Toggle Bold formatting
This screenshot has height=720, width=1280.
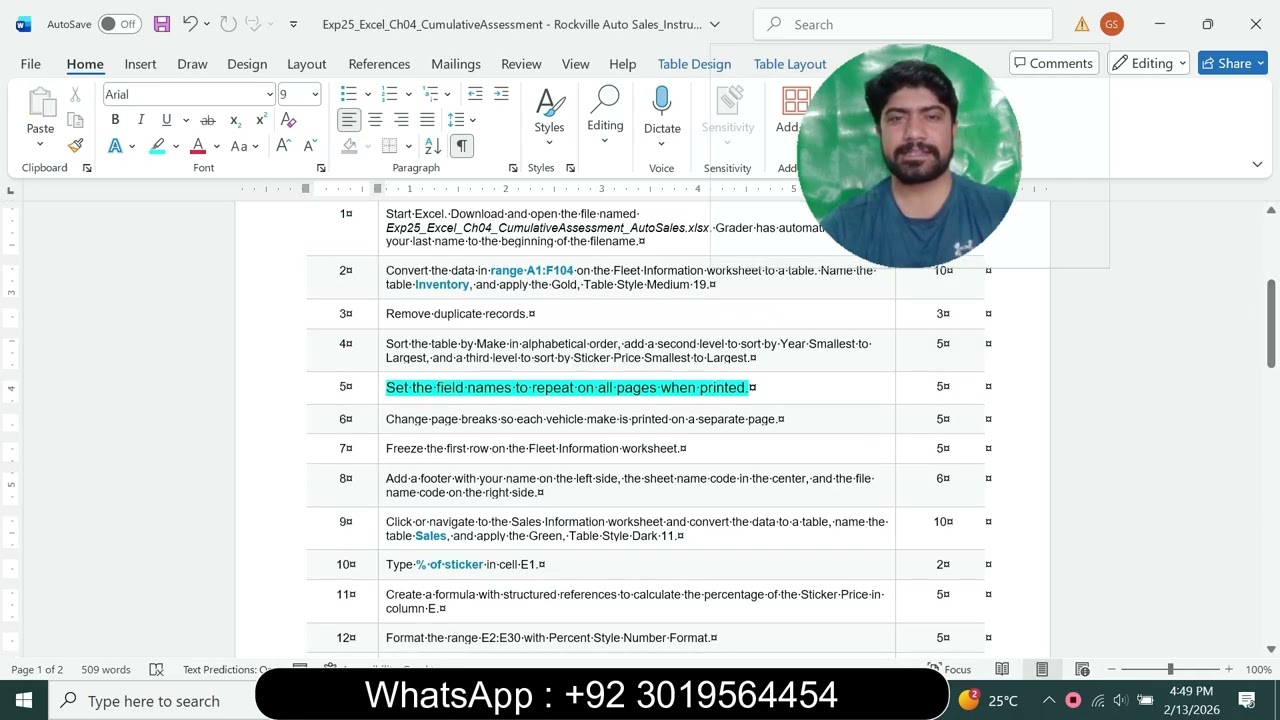click(x=115, y=120)
